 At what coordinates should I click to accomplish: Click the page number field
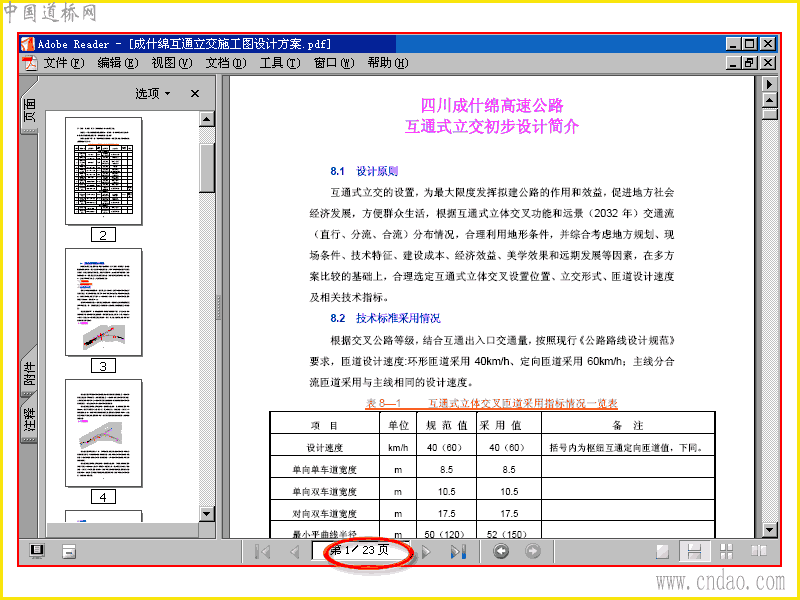[361, 551]
